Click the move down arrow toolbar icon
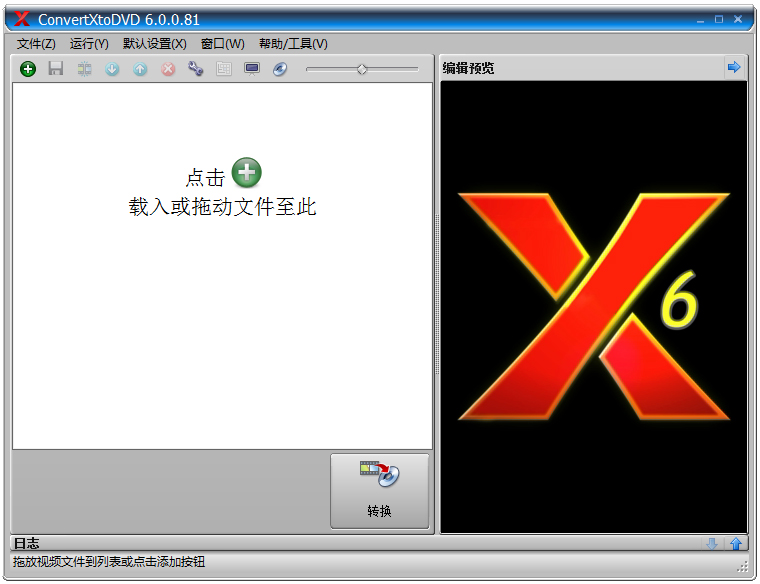 click(112, 69)
